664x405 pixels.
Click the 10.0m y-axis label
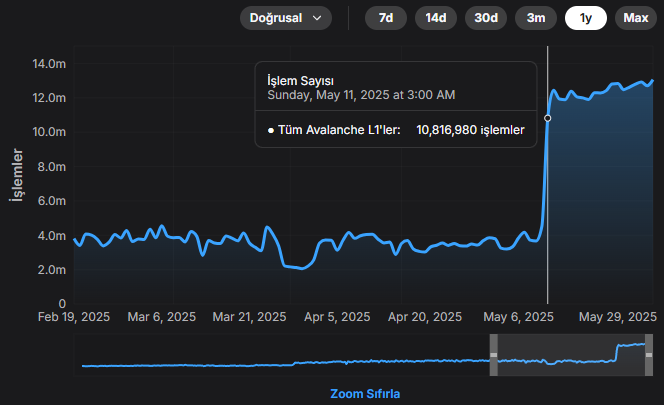pyautogui.click(x=49, y=132)
